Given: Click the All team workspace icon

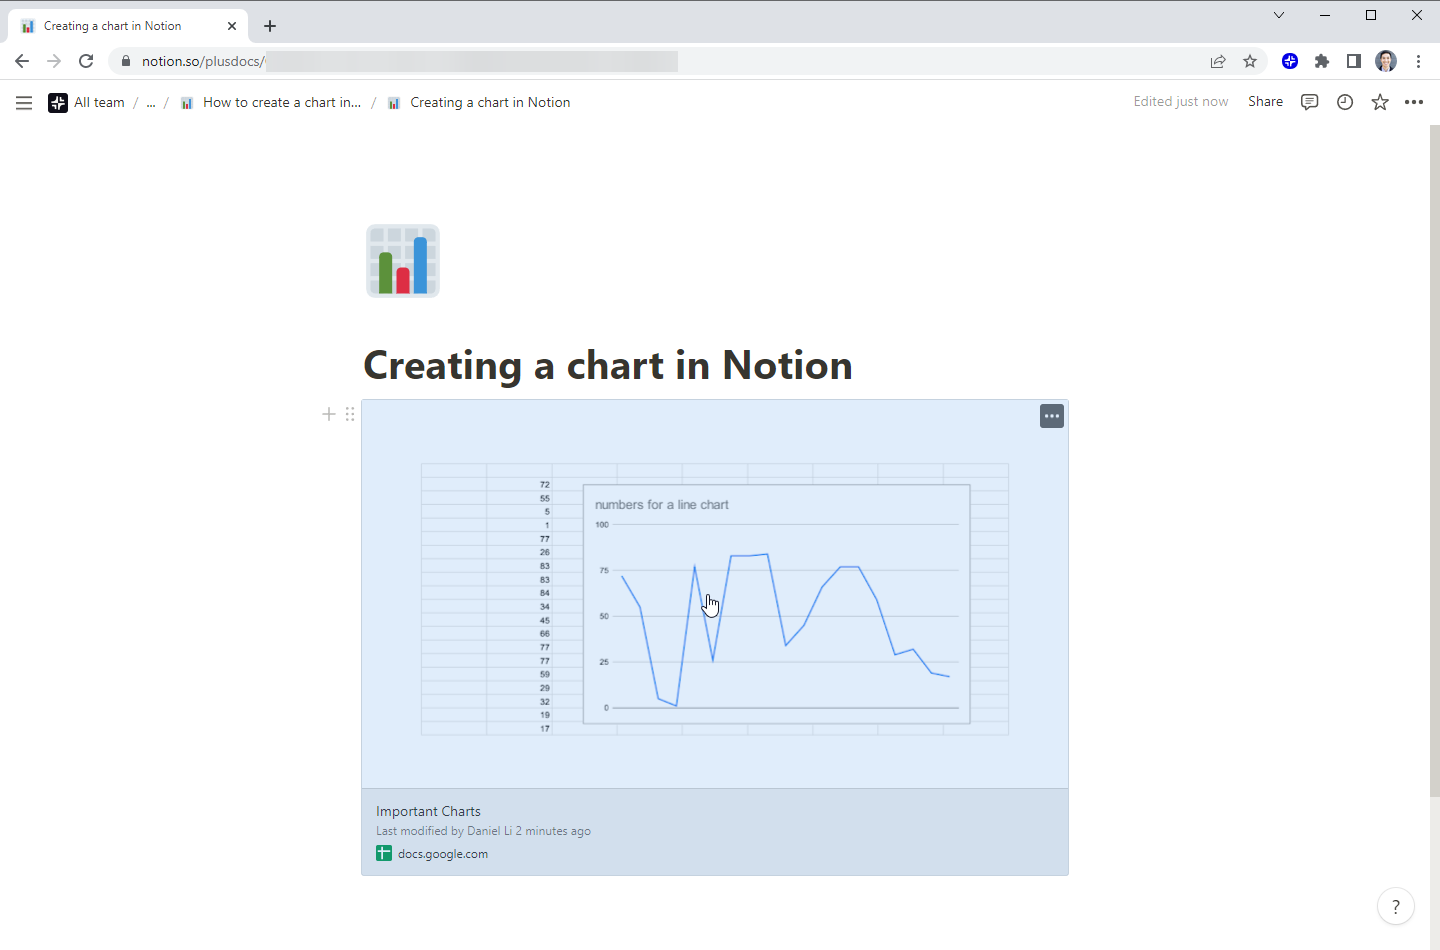Looking at the screenshot, I should coord(58,103).
